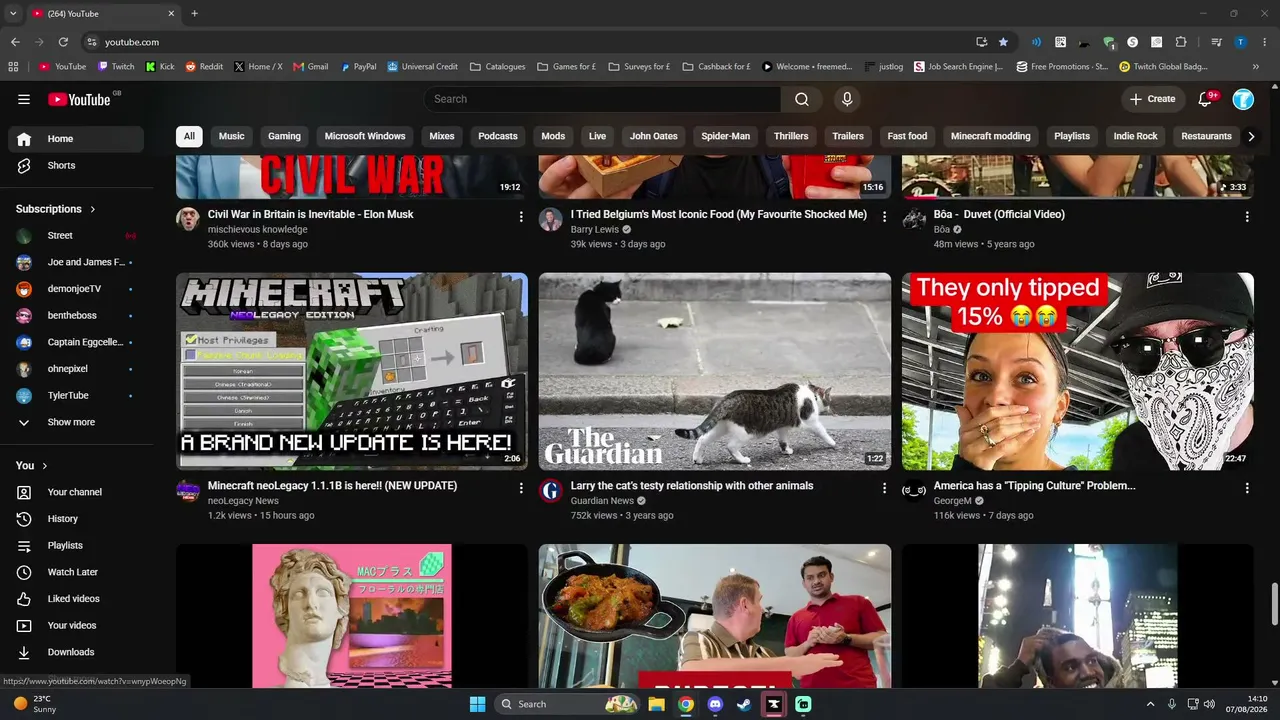This screenshot has height=720, width=1280.
Task: Open History in the sidebar
Action: [x=76, y=519]
